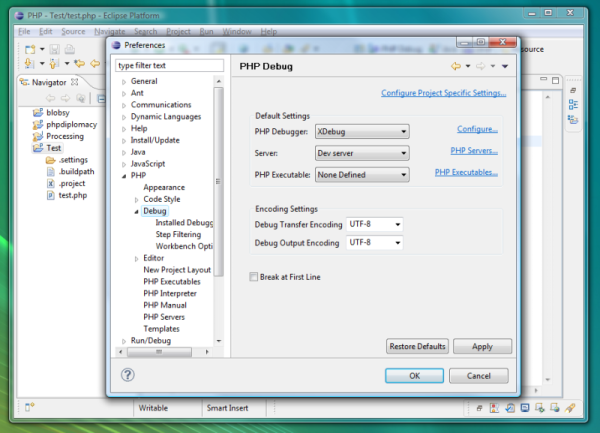
Task: Open the New wizard toolbar icon
Action: 30,49
